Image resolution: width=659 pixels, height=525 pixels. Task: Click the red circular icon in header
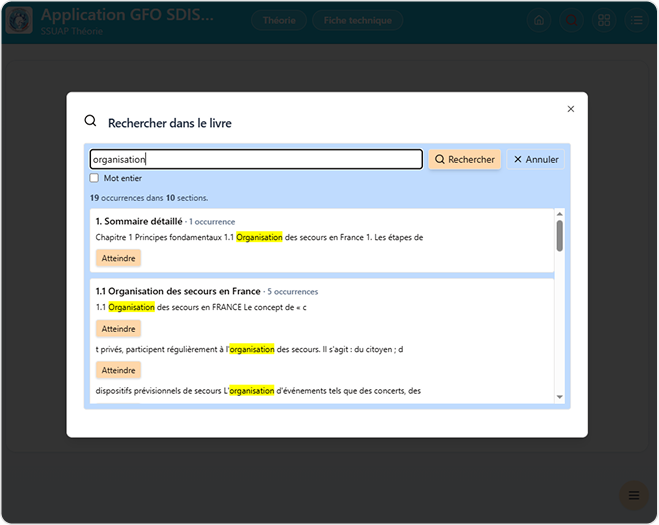click(x=571, y=20)
